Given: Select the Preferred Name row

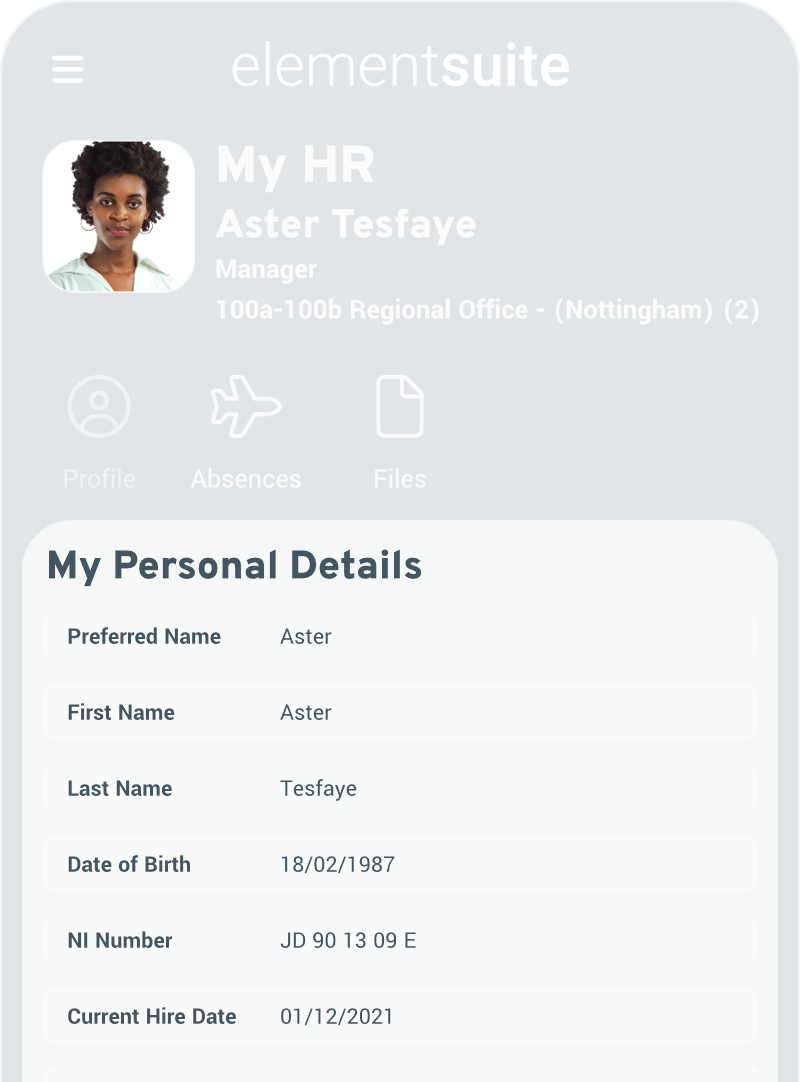Looking at the screenshot, I should 399,637.
